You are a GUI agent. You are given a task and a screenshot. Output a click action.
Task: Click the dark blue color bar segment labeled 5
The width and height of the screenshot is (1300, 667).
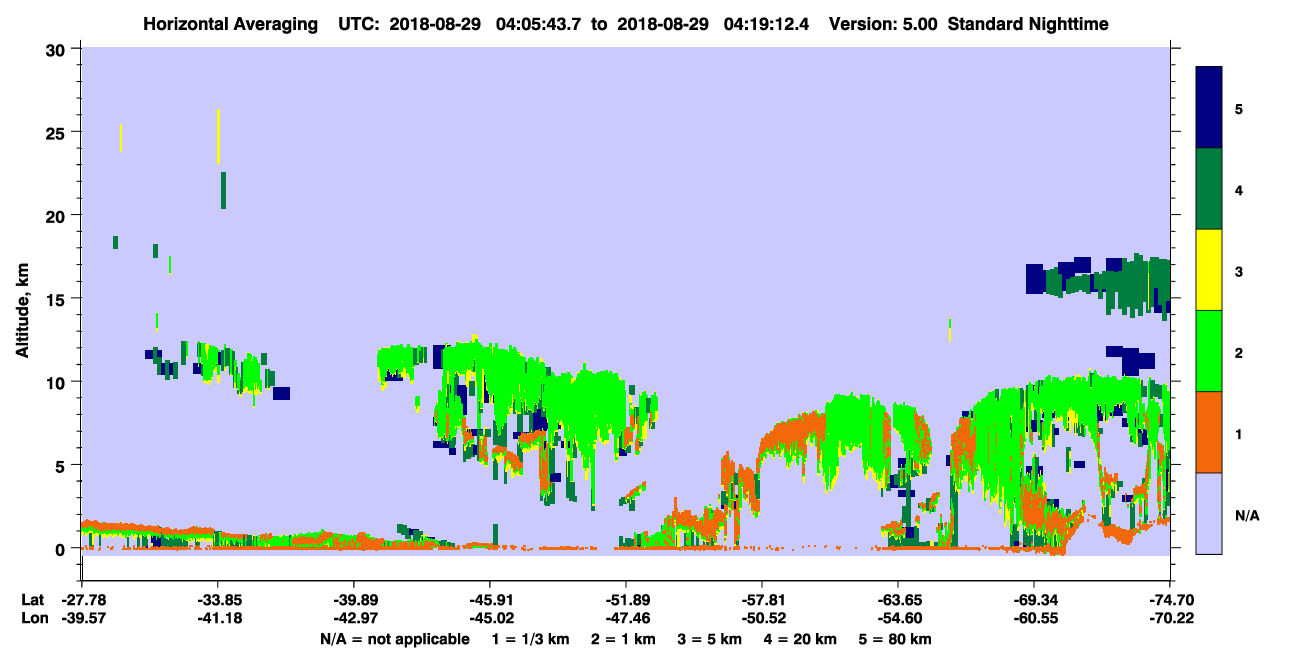(1209, 108)
